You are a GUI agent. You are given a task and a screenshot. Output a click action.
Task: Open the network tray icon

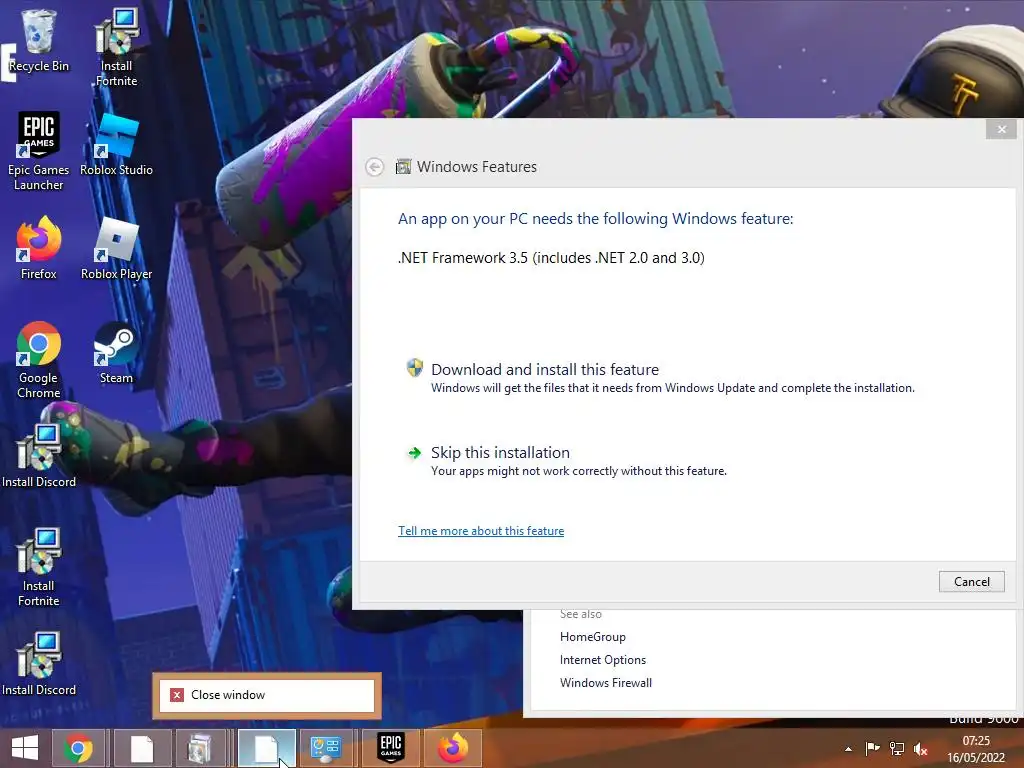(x=897, y=749)
